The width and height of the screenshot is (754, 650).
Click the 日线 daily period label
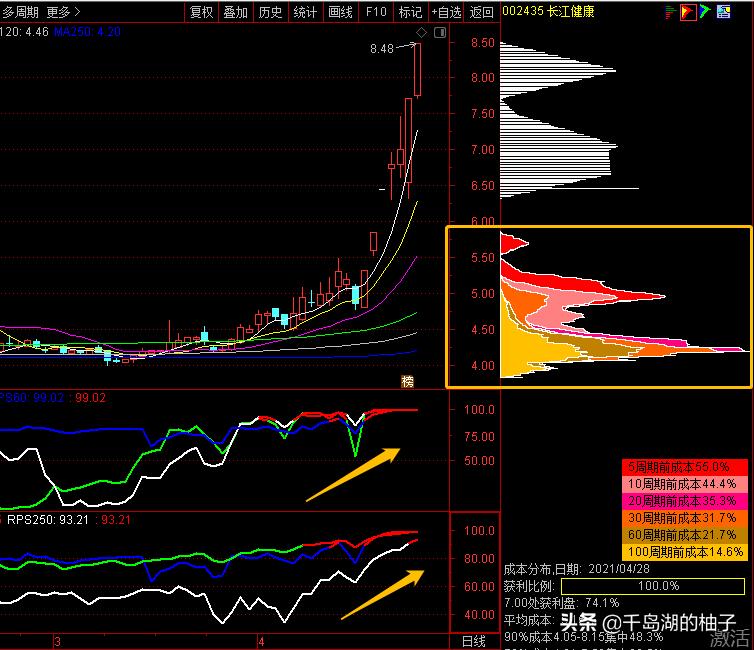(x=473, y=641)
